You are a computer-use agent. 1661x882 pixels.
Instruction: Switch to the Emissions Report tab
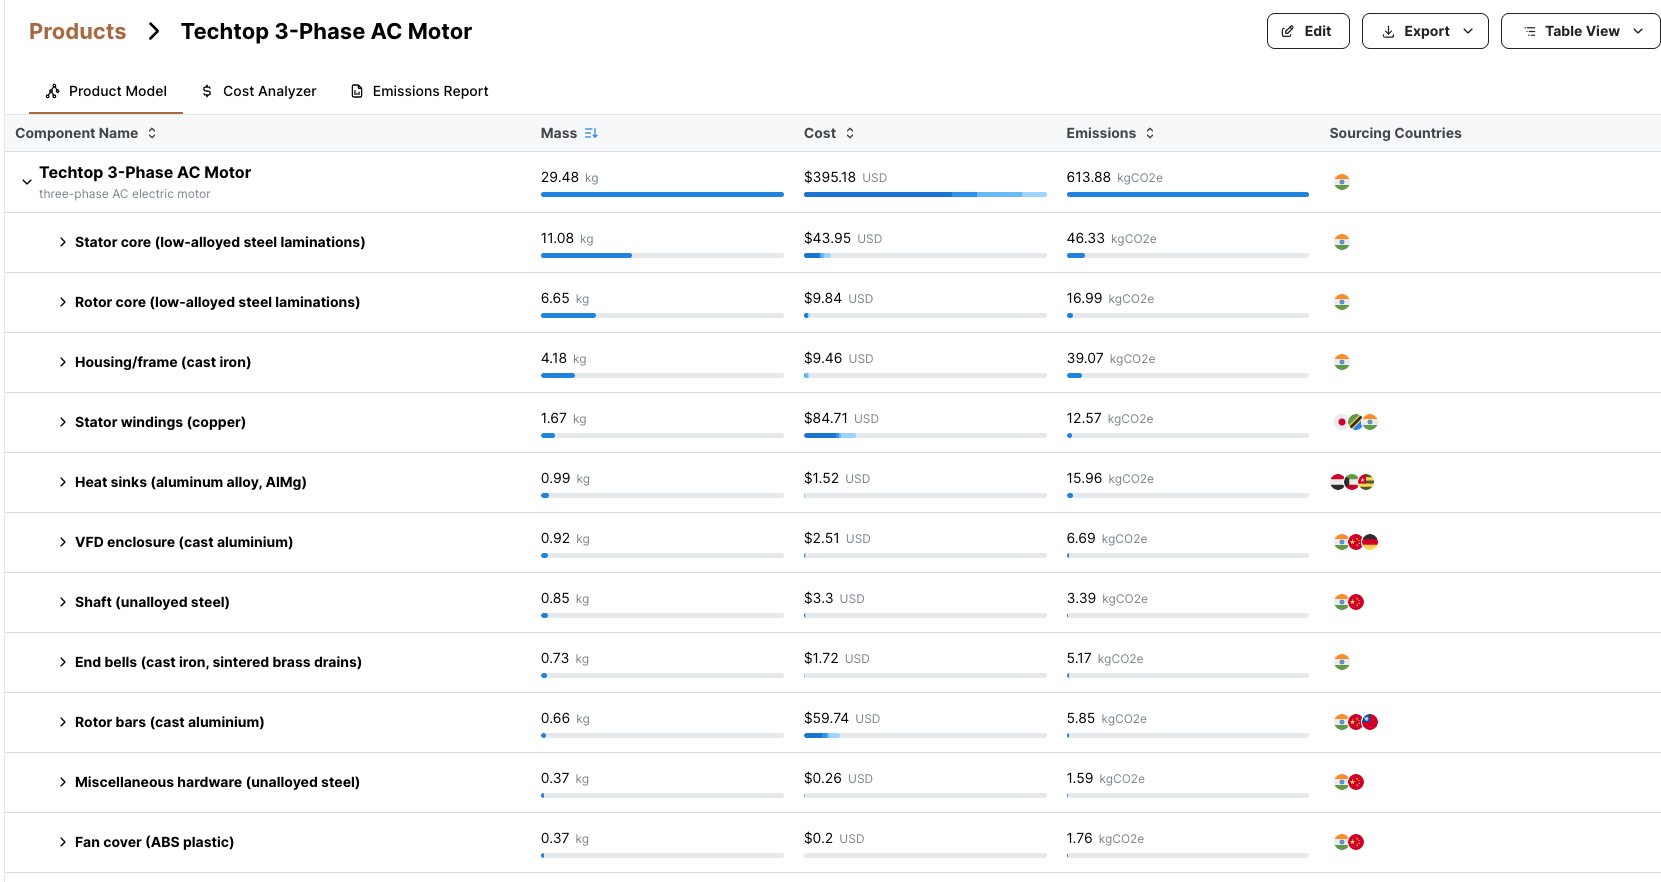coord(420,91)
